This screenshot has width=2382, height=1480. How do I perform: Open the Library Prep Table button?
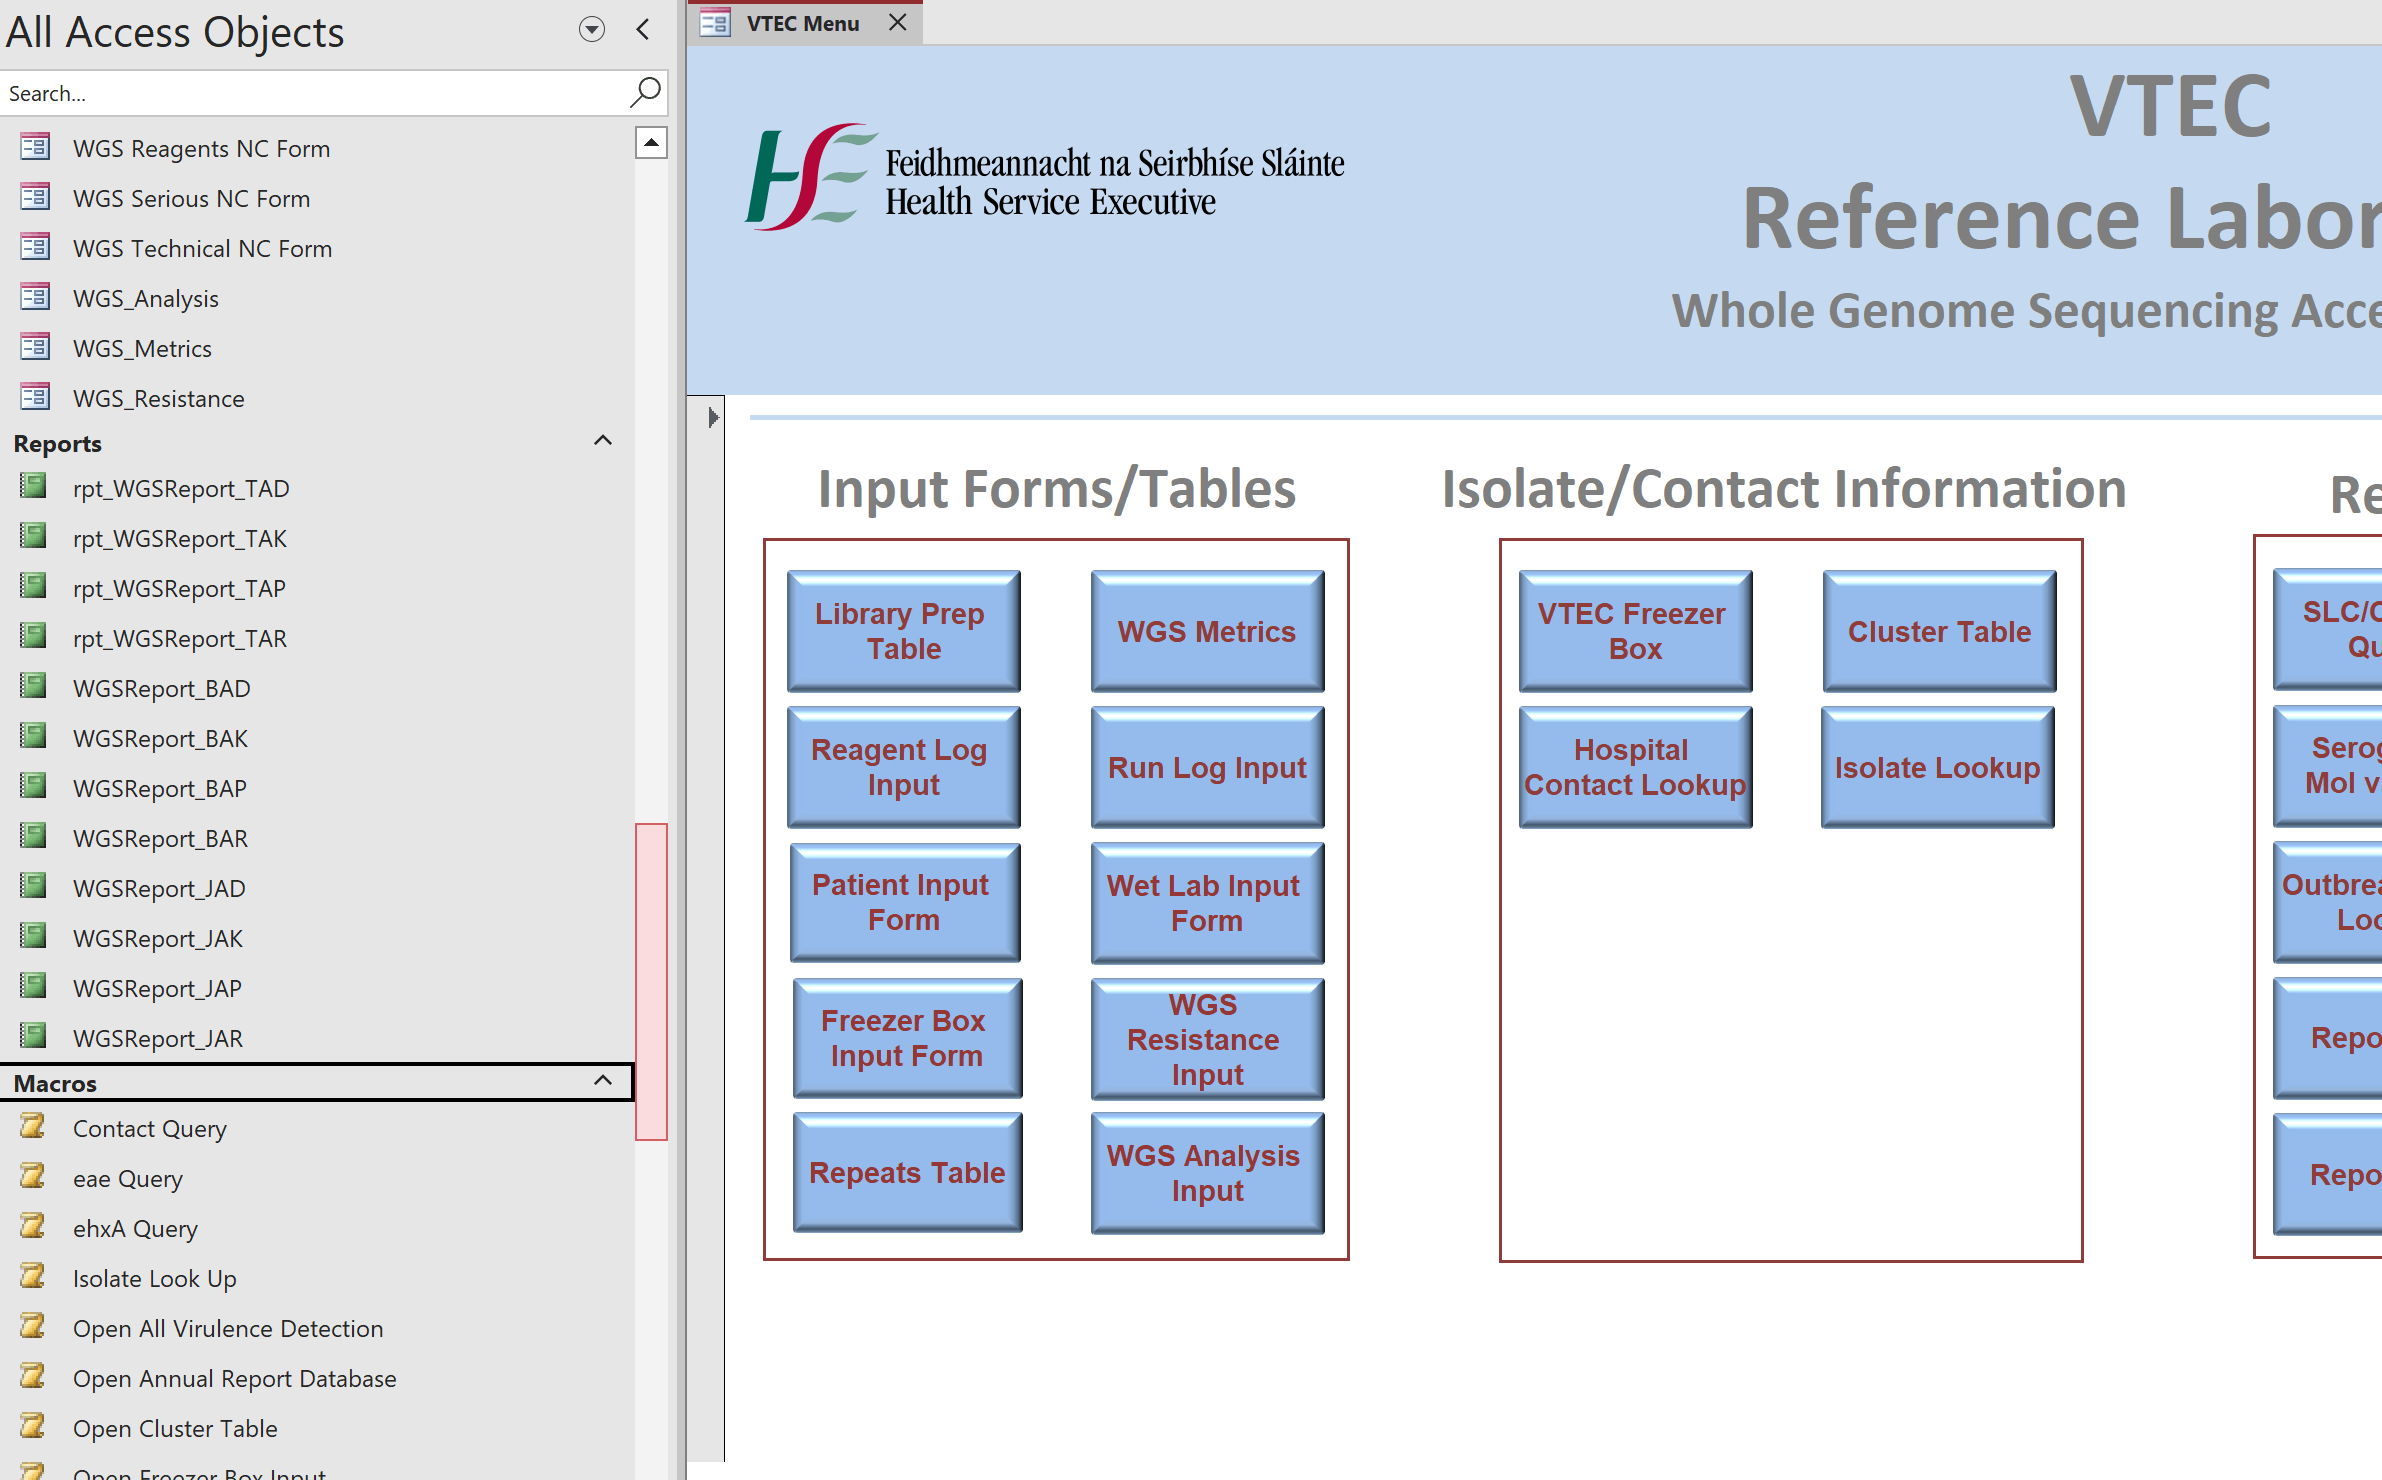903,631
